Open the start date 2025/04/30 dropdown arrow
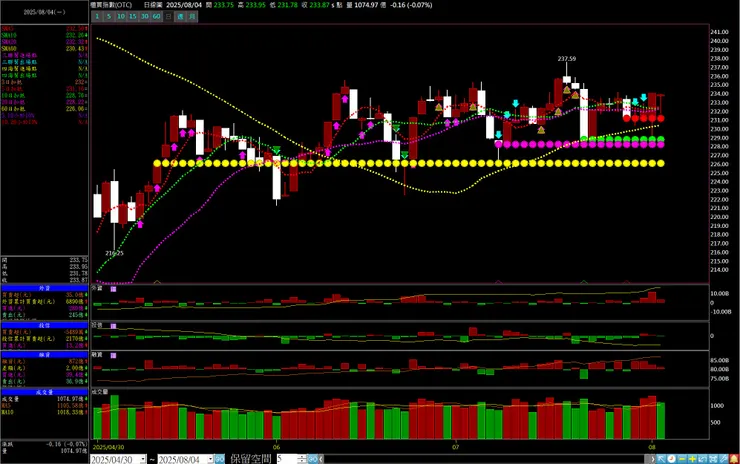Image resolution: width=740 pixels, height=464 pixels. click(143, 459)
